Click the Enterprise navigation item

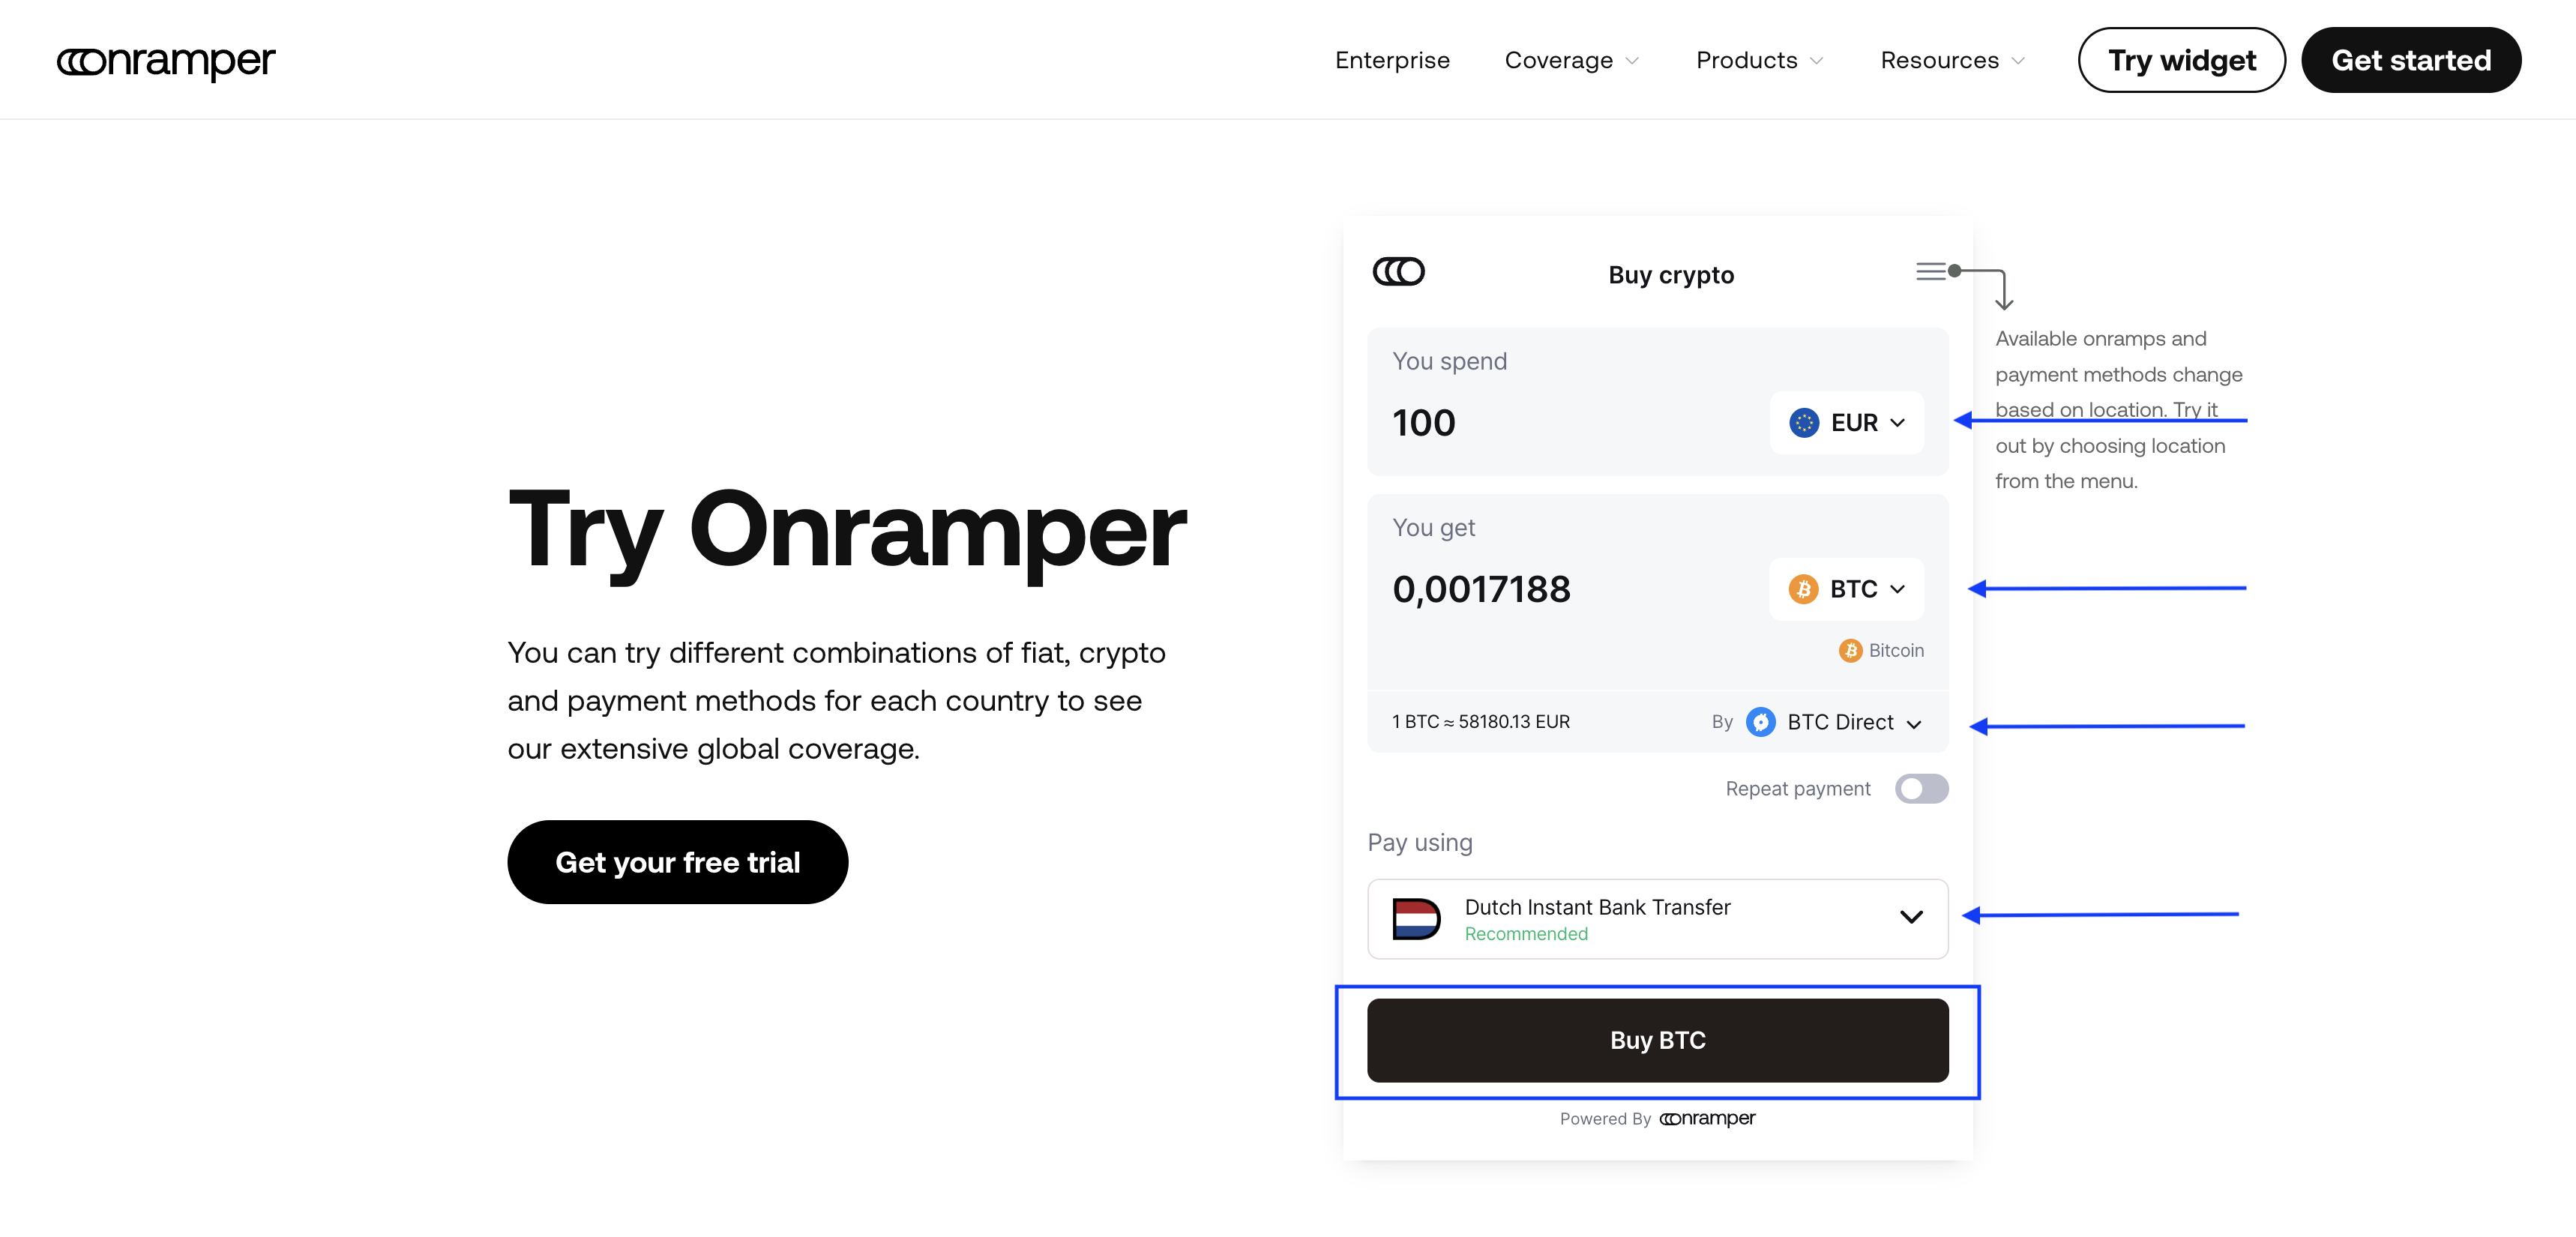pyautogui.click(x=1392, y=60)
